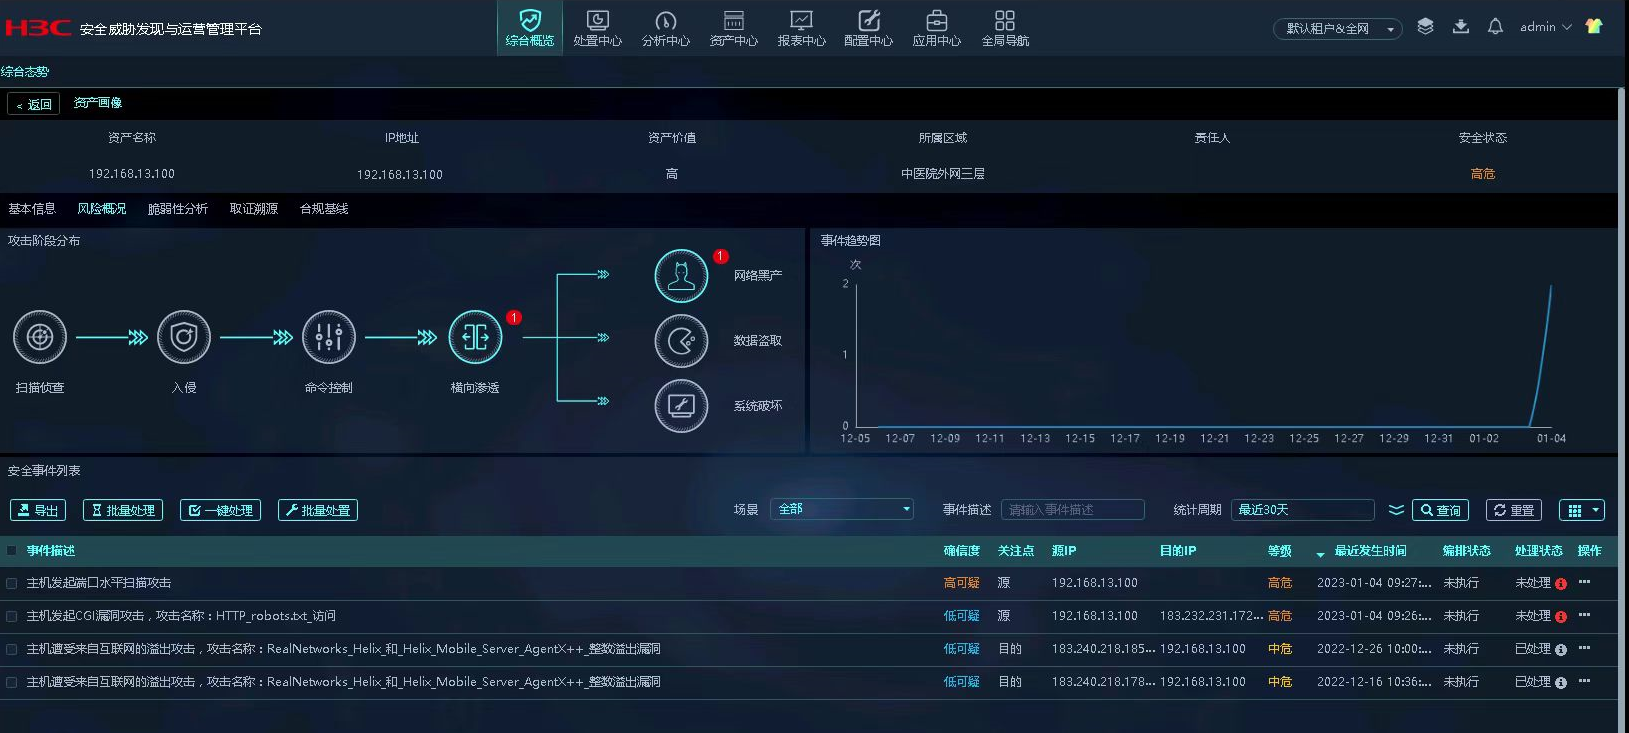Expand advanced filters with double-chevron icon

pos(1396,510)
